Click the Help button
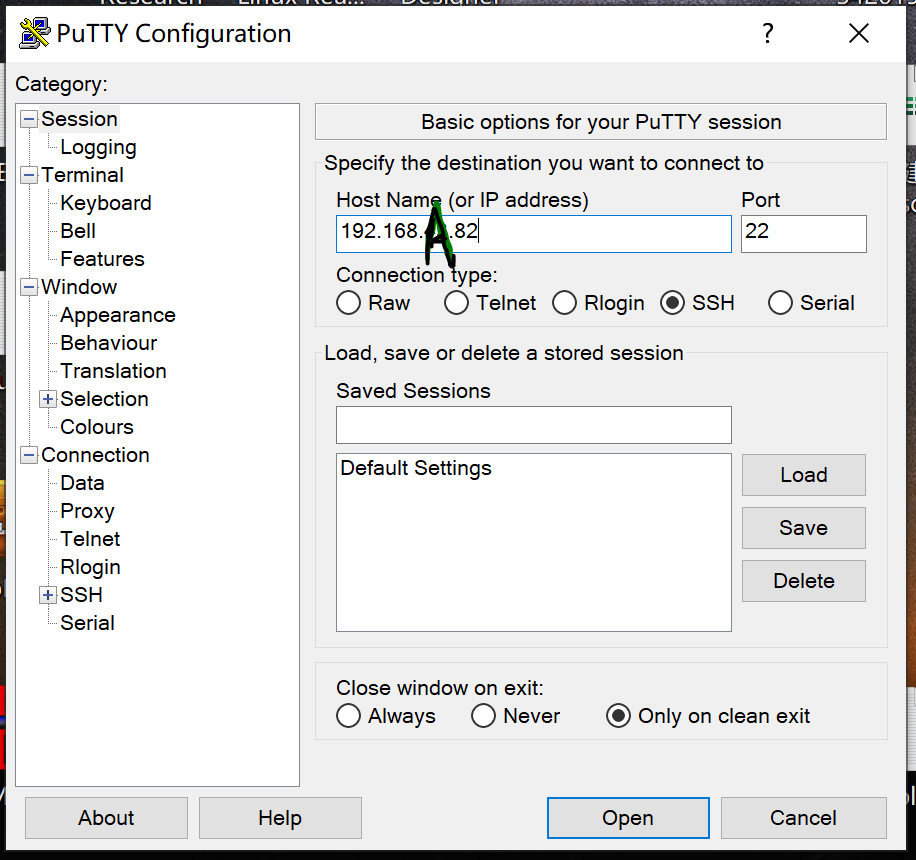Viewport: 916px width, 860px height. [280, 818]
